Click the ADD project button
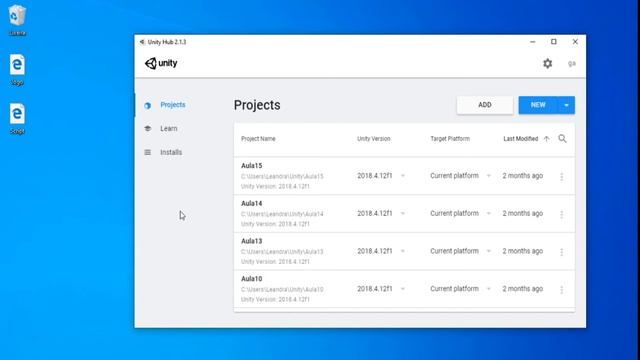 coord(485,105)
